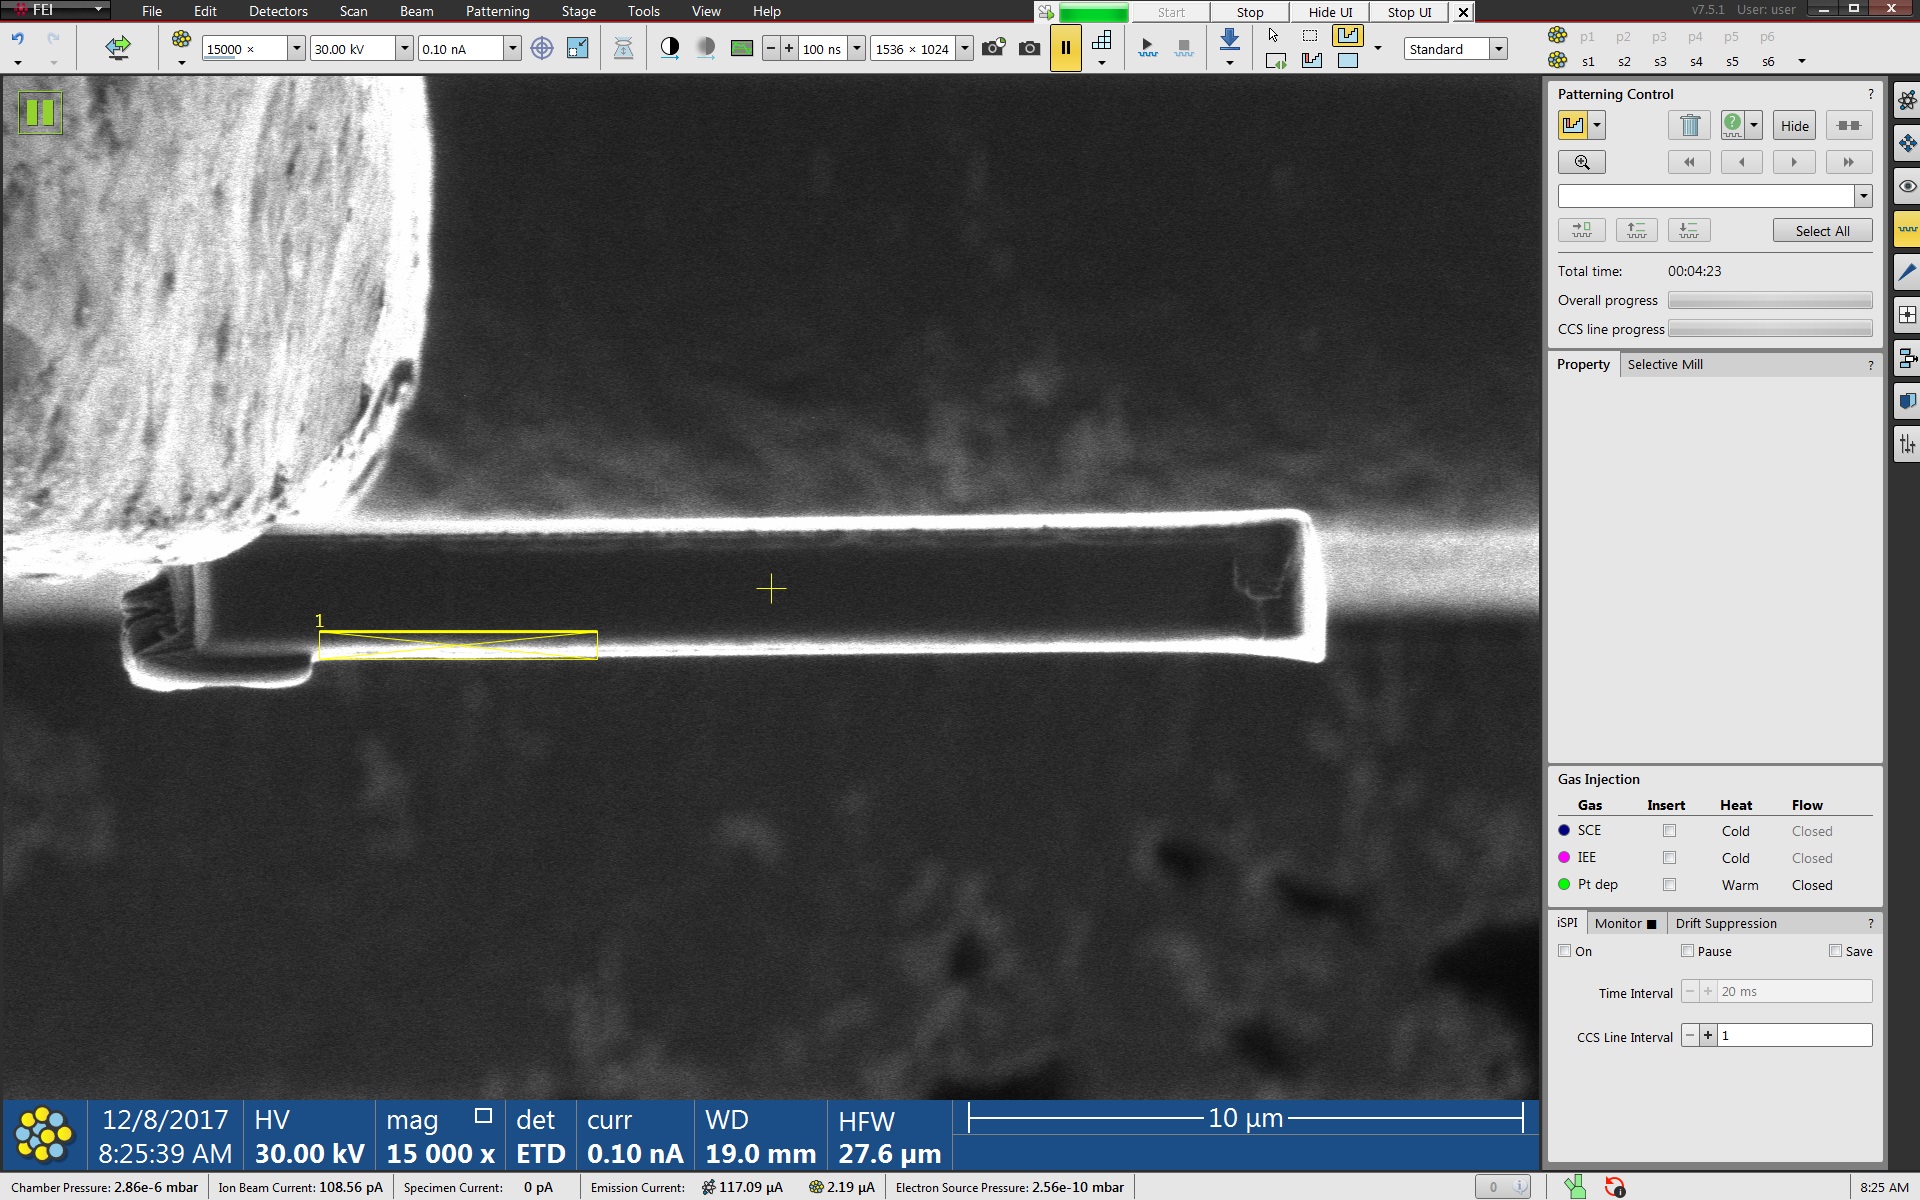Click the zoom magnifier button in Patterning Control
Viewport: 1920px width, 1200px height.
1581,162
